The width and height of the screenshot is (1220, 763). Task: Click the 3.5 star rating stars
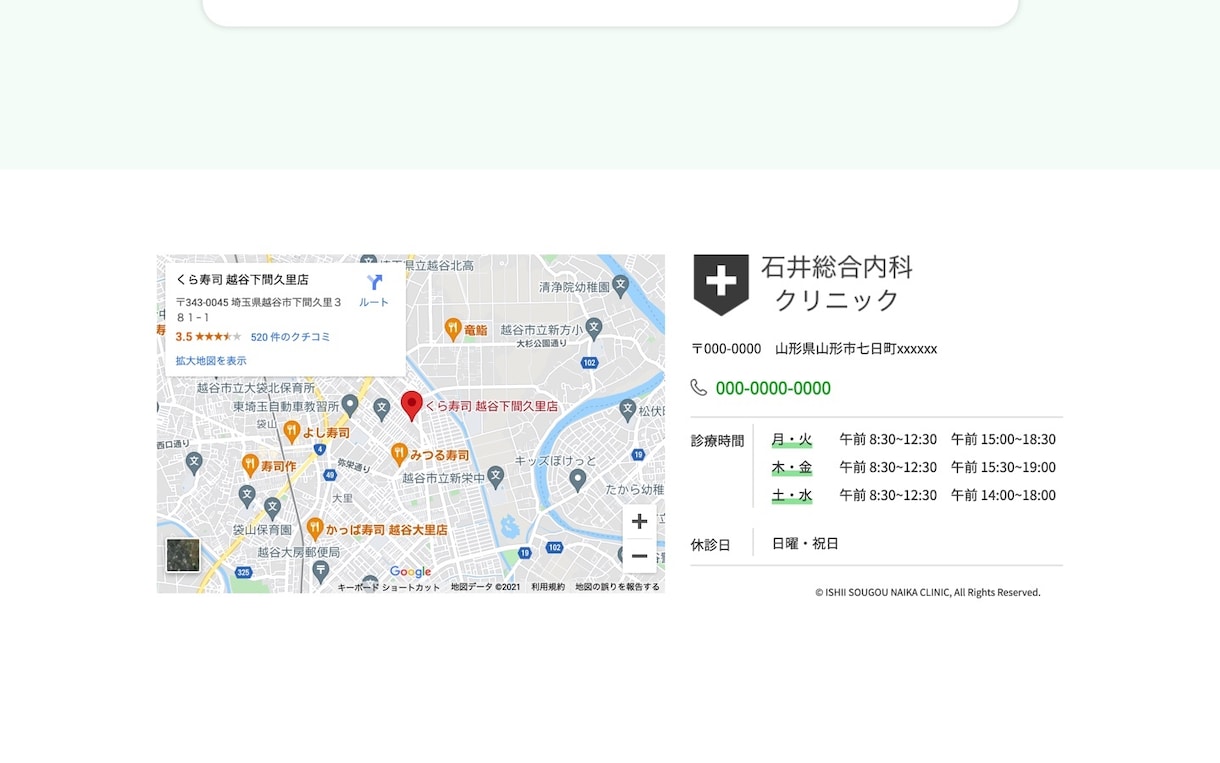(x=218, y=337)
